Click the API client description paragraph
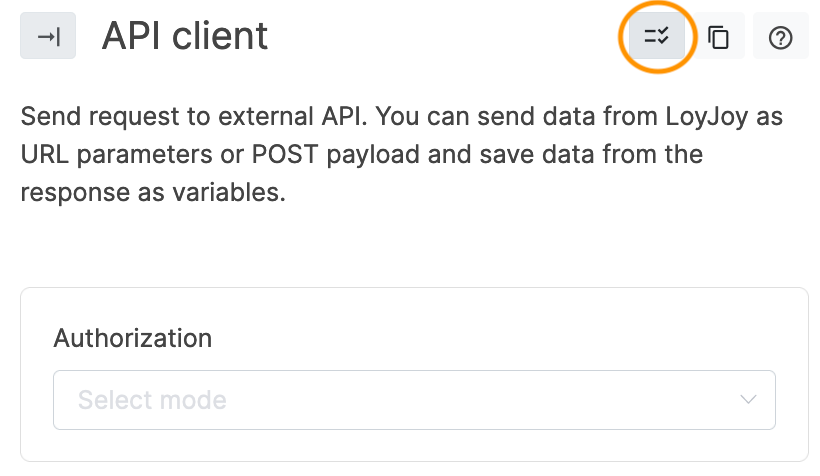820x476 pixels. [400, 155]
